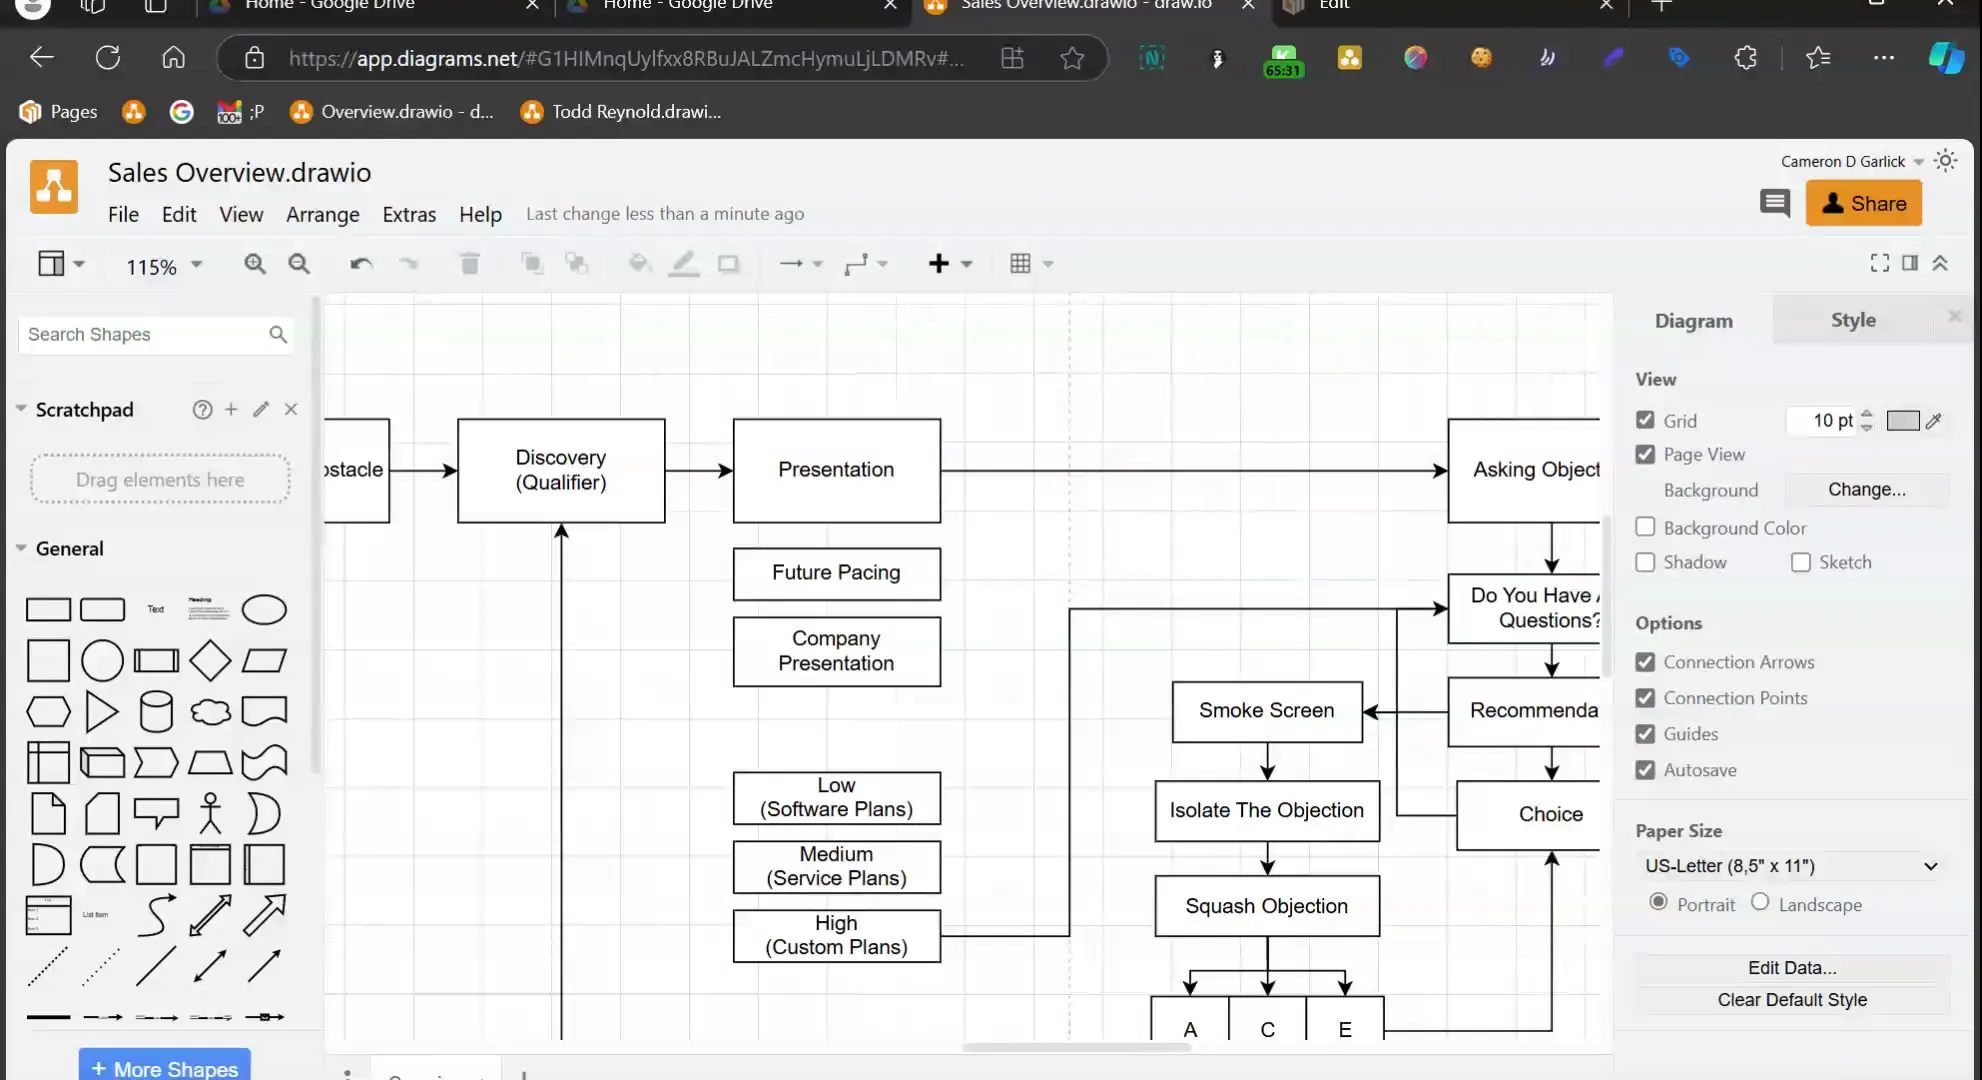Switch to the Style tab

pos(1853,319)
